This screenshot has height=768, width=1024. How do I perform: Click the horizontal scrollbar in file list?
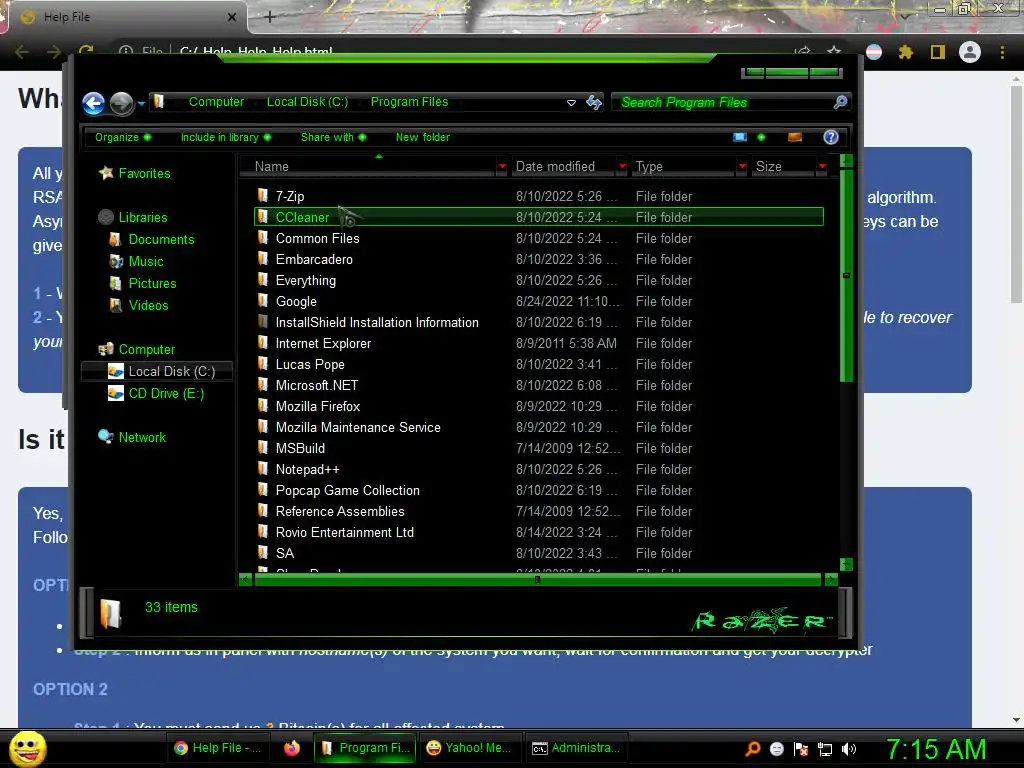pos(537,579)
